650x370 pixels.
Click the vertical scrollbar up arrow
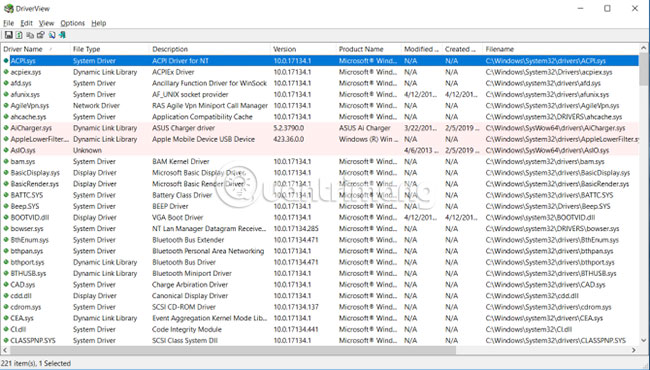coord(644,48)
